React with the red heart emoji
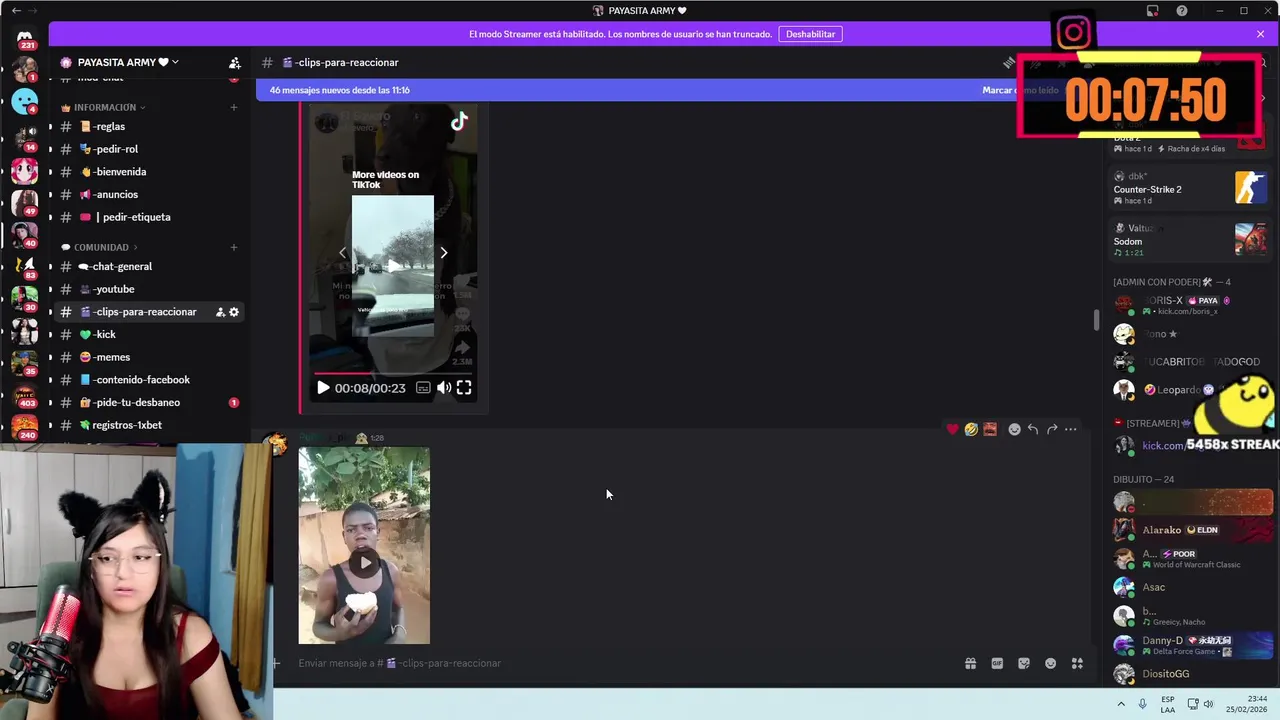1280x720 pixels. [x=952, y=429]
